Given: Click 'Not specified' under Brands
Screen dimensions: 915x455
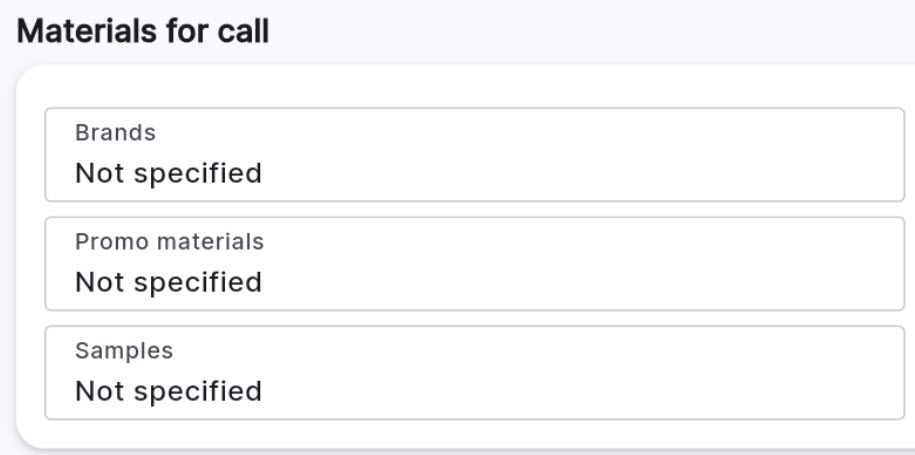Looking at the screenshot, I should pos(168,173).
